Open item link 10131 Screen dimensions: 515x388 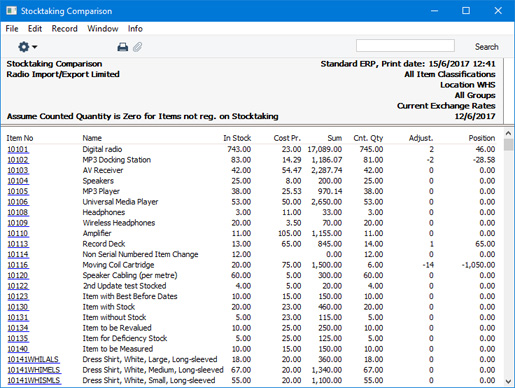click(x=18, y=317)
